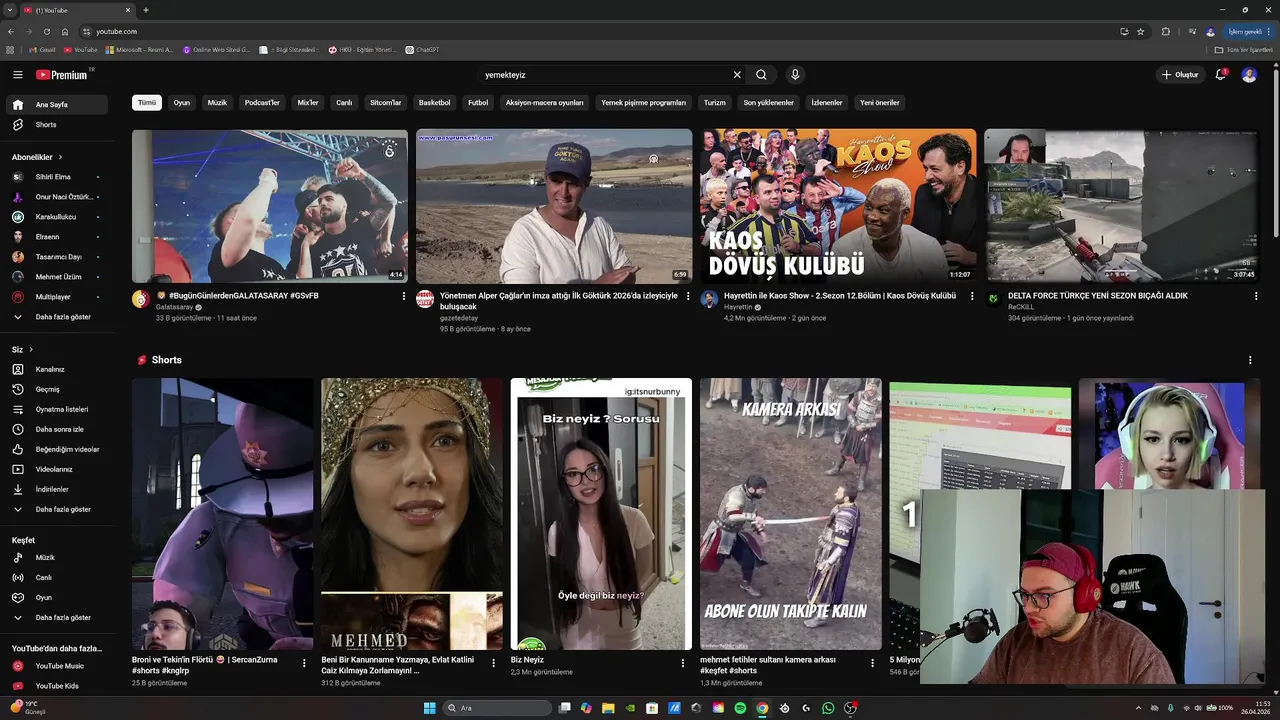Click the YouTube Premium logo
Viewport: 1280px width, 720px height.
62,75
